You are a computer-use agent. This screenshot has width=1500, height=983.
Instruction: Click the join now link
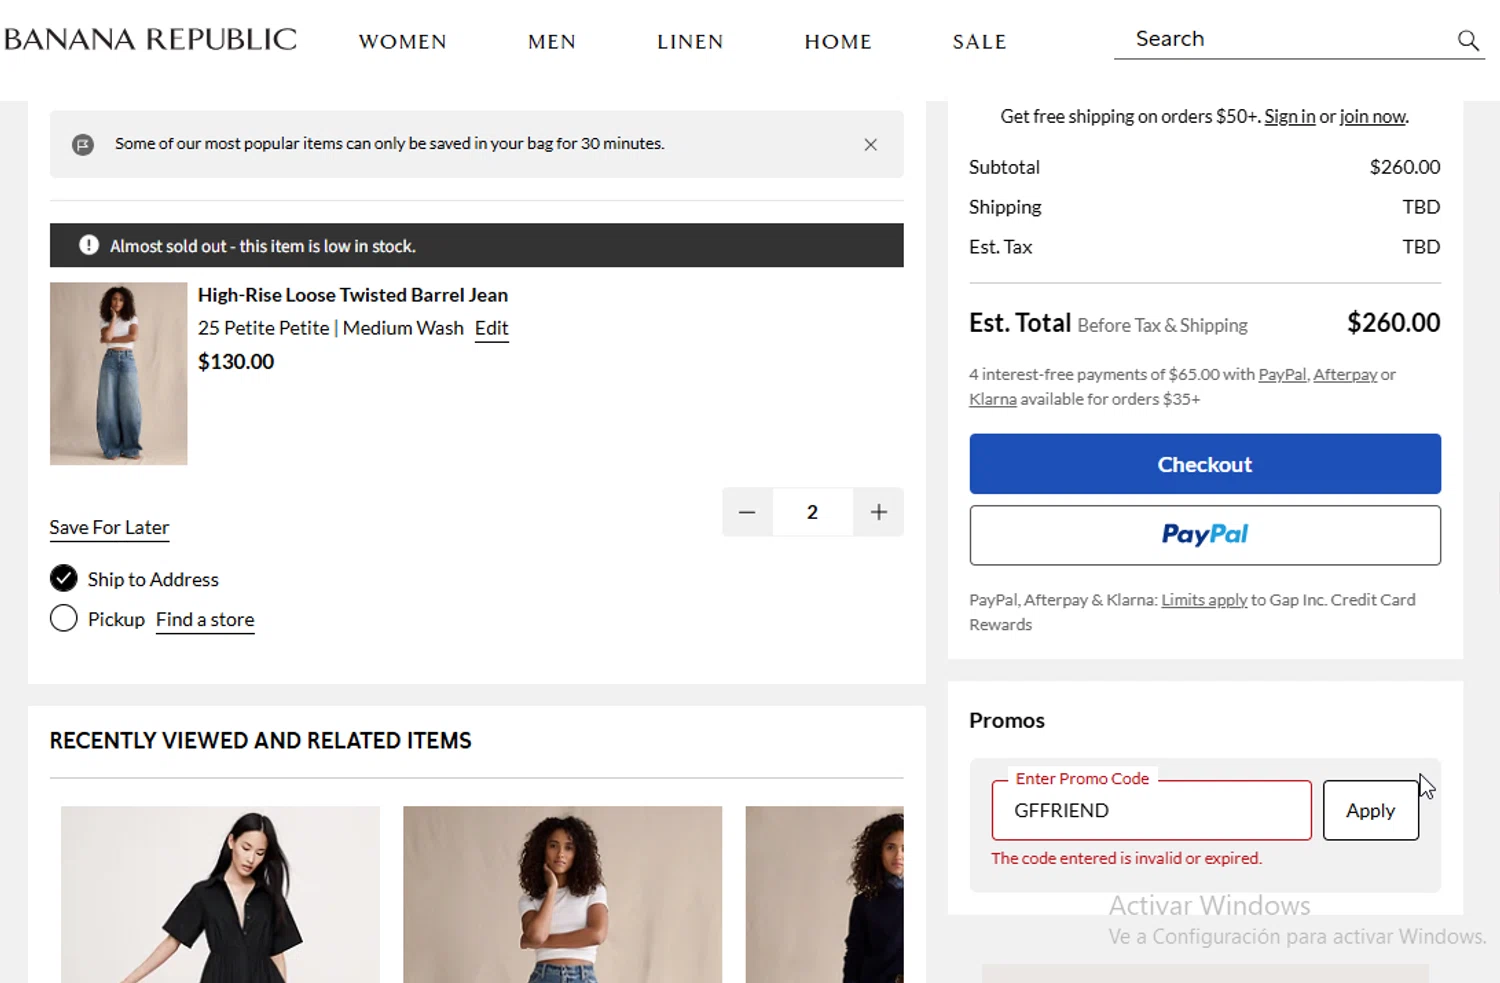pyautogui.click(x=1373, y=116)
